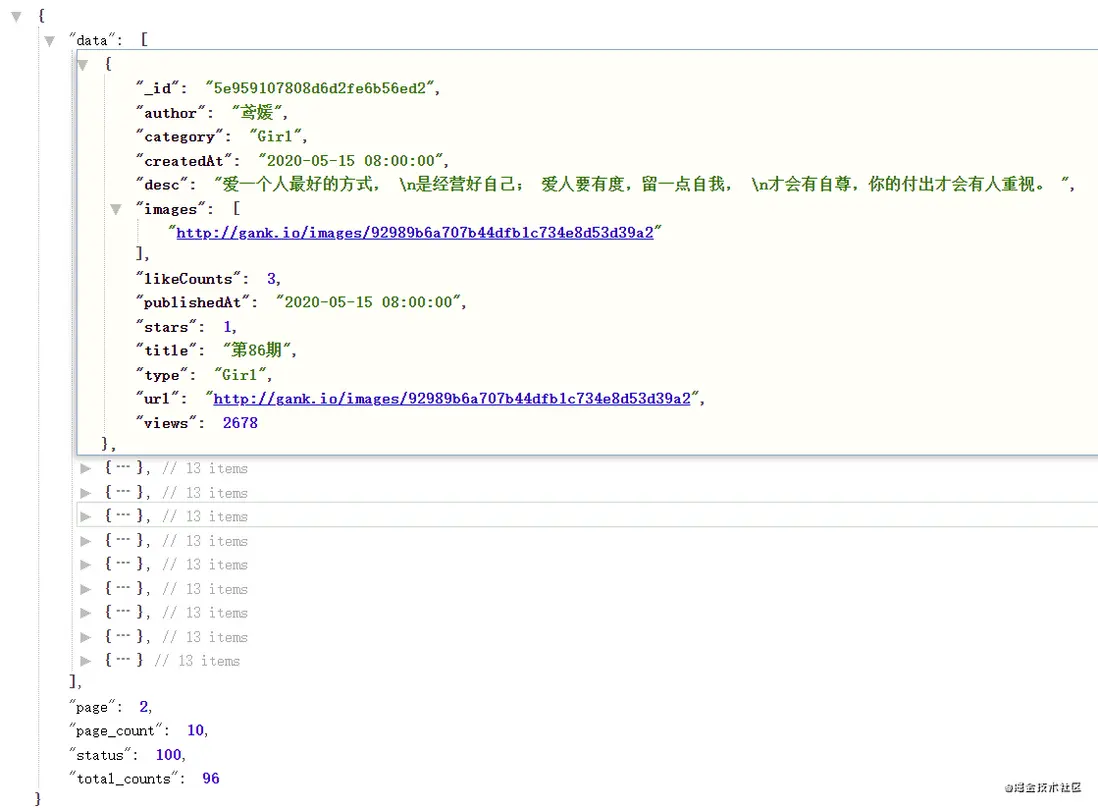The image size is (1098, 808).
Task: Click the "url" key name
Action: [156, 399]
